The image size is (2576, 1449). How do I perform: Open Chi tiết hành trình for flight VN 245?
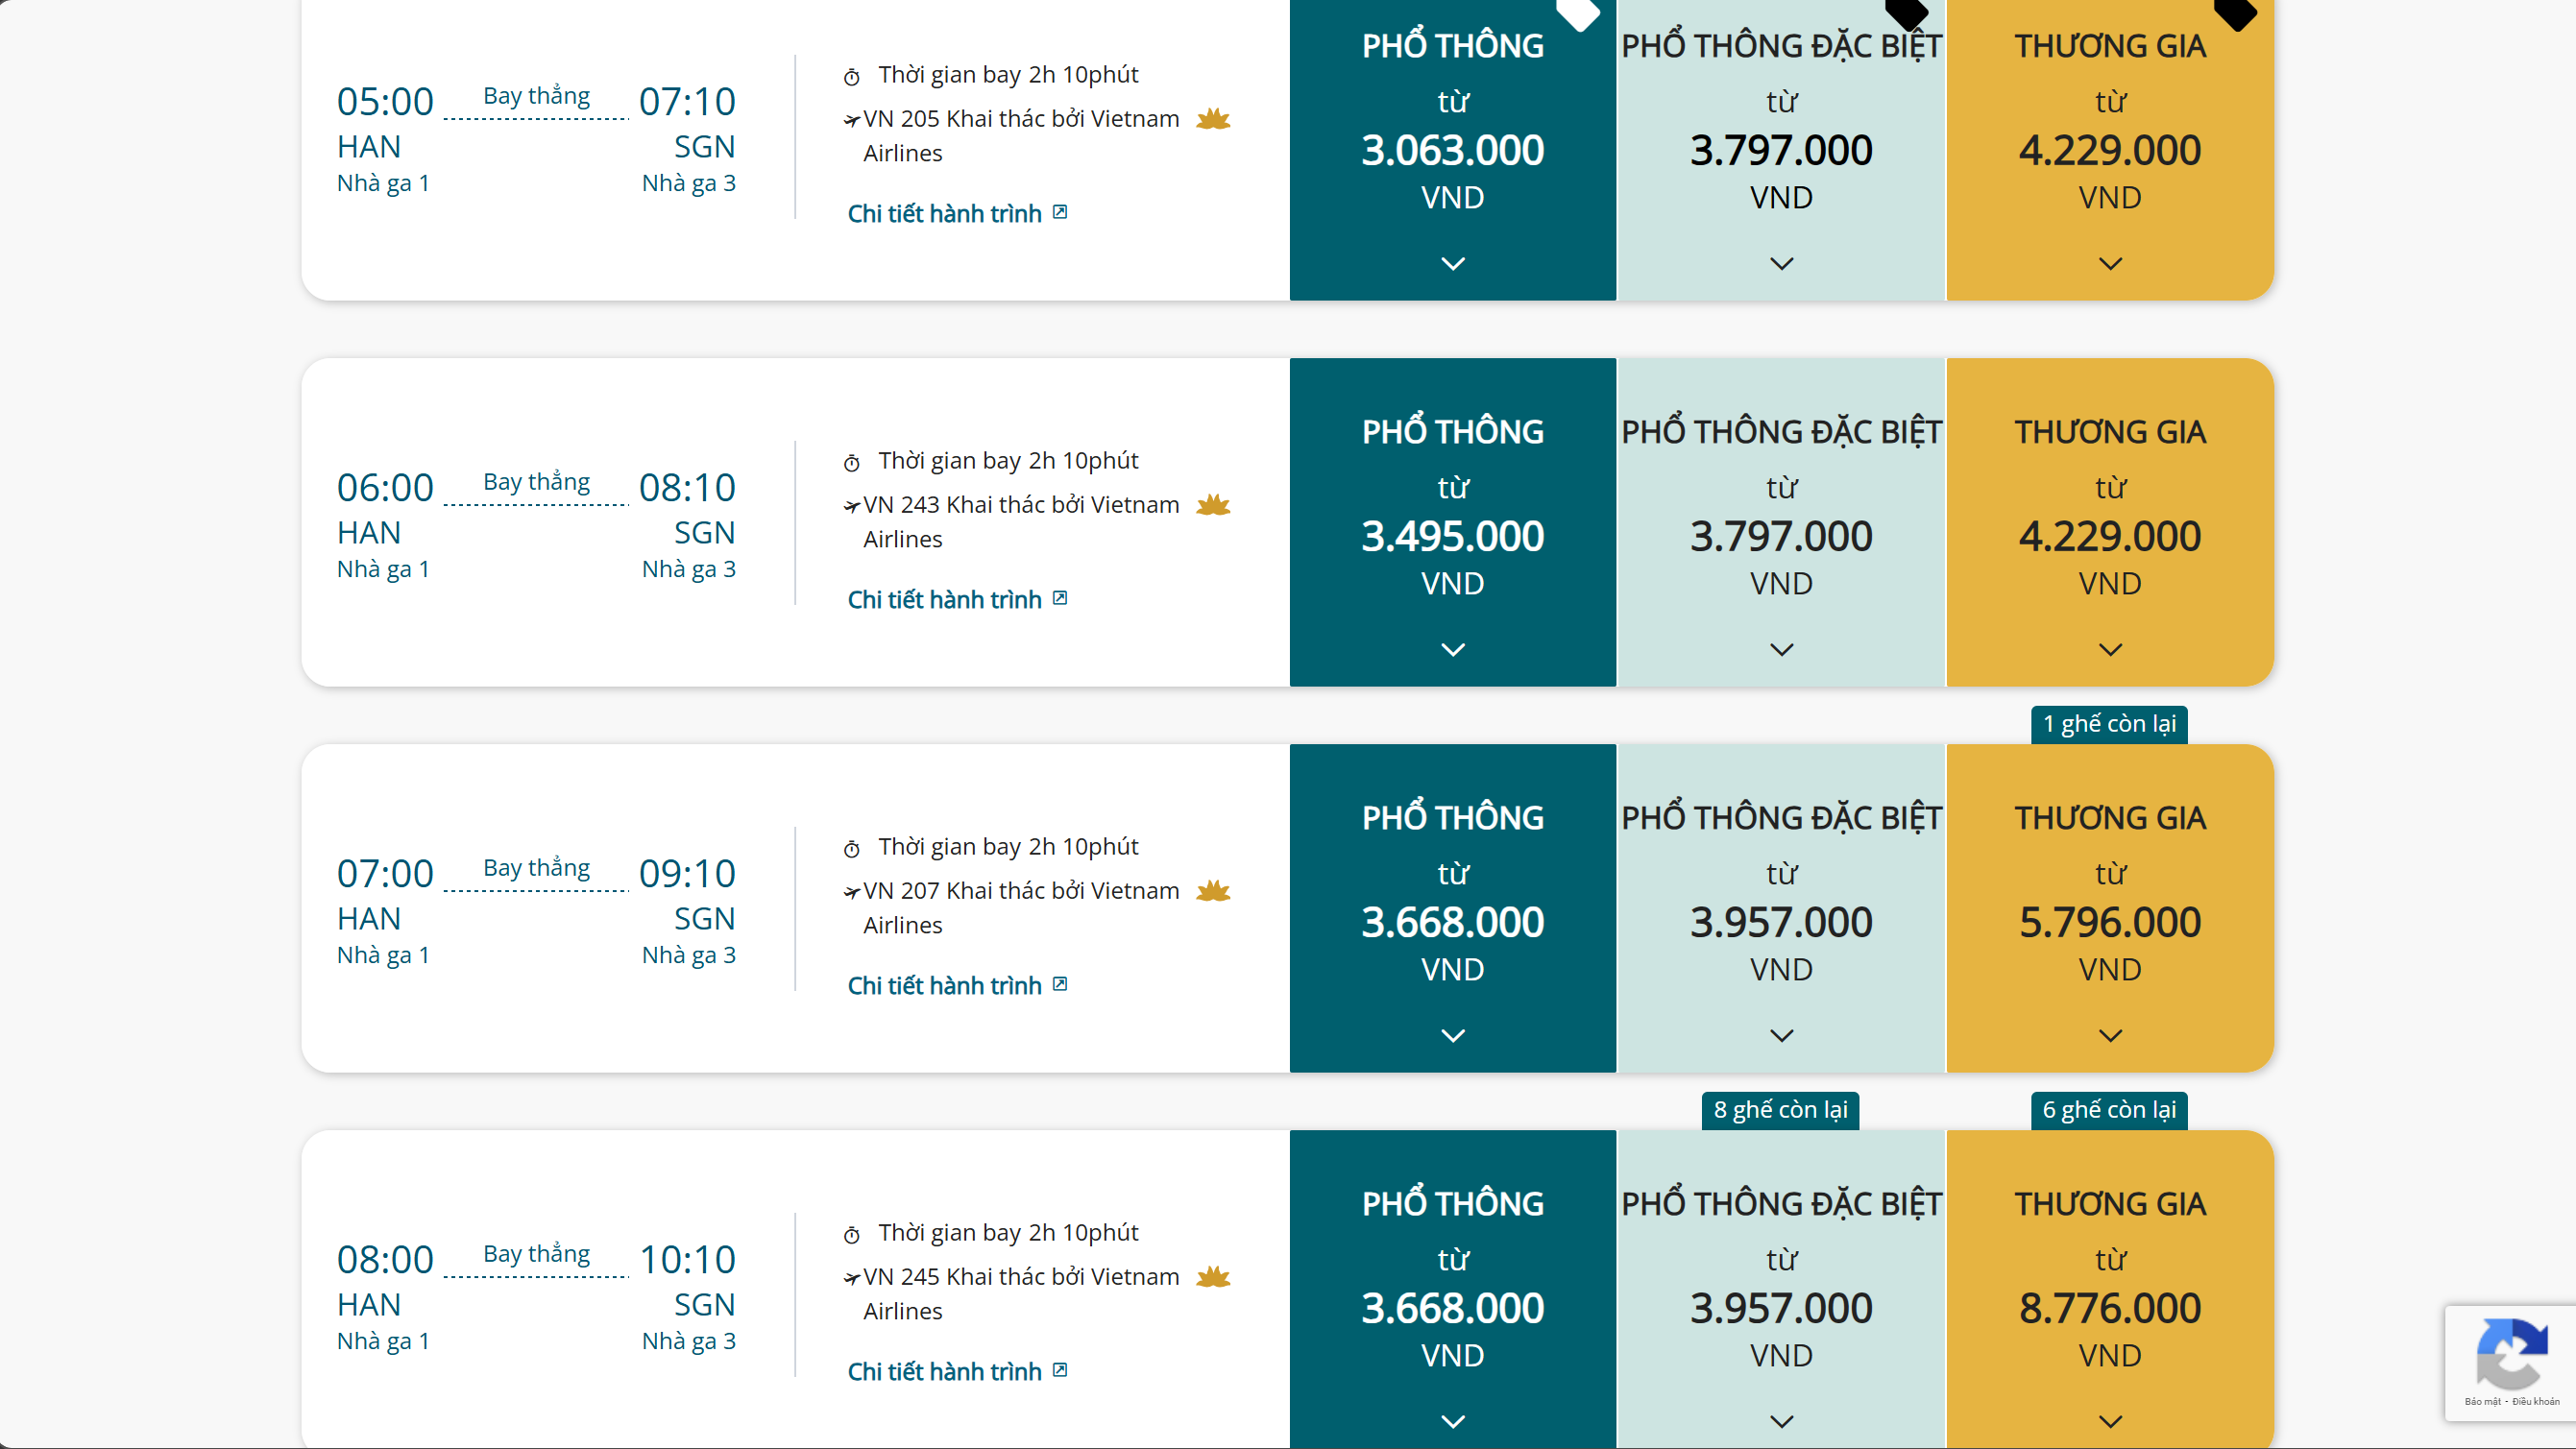click(945, 1371)
